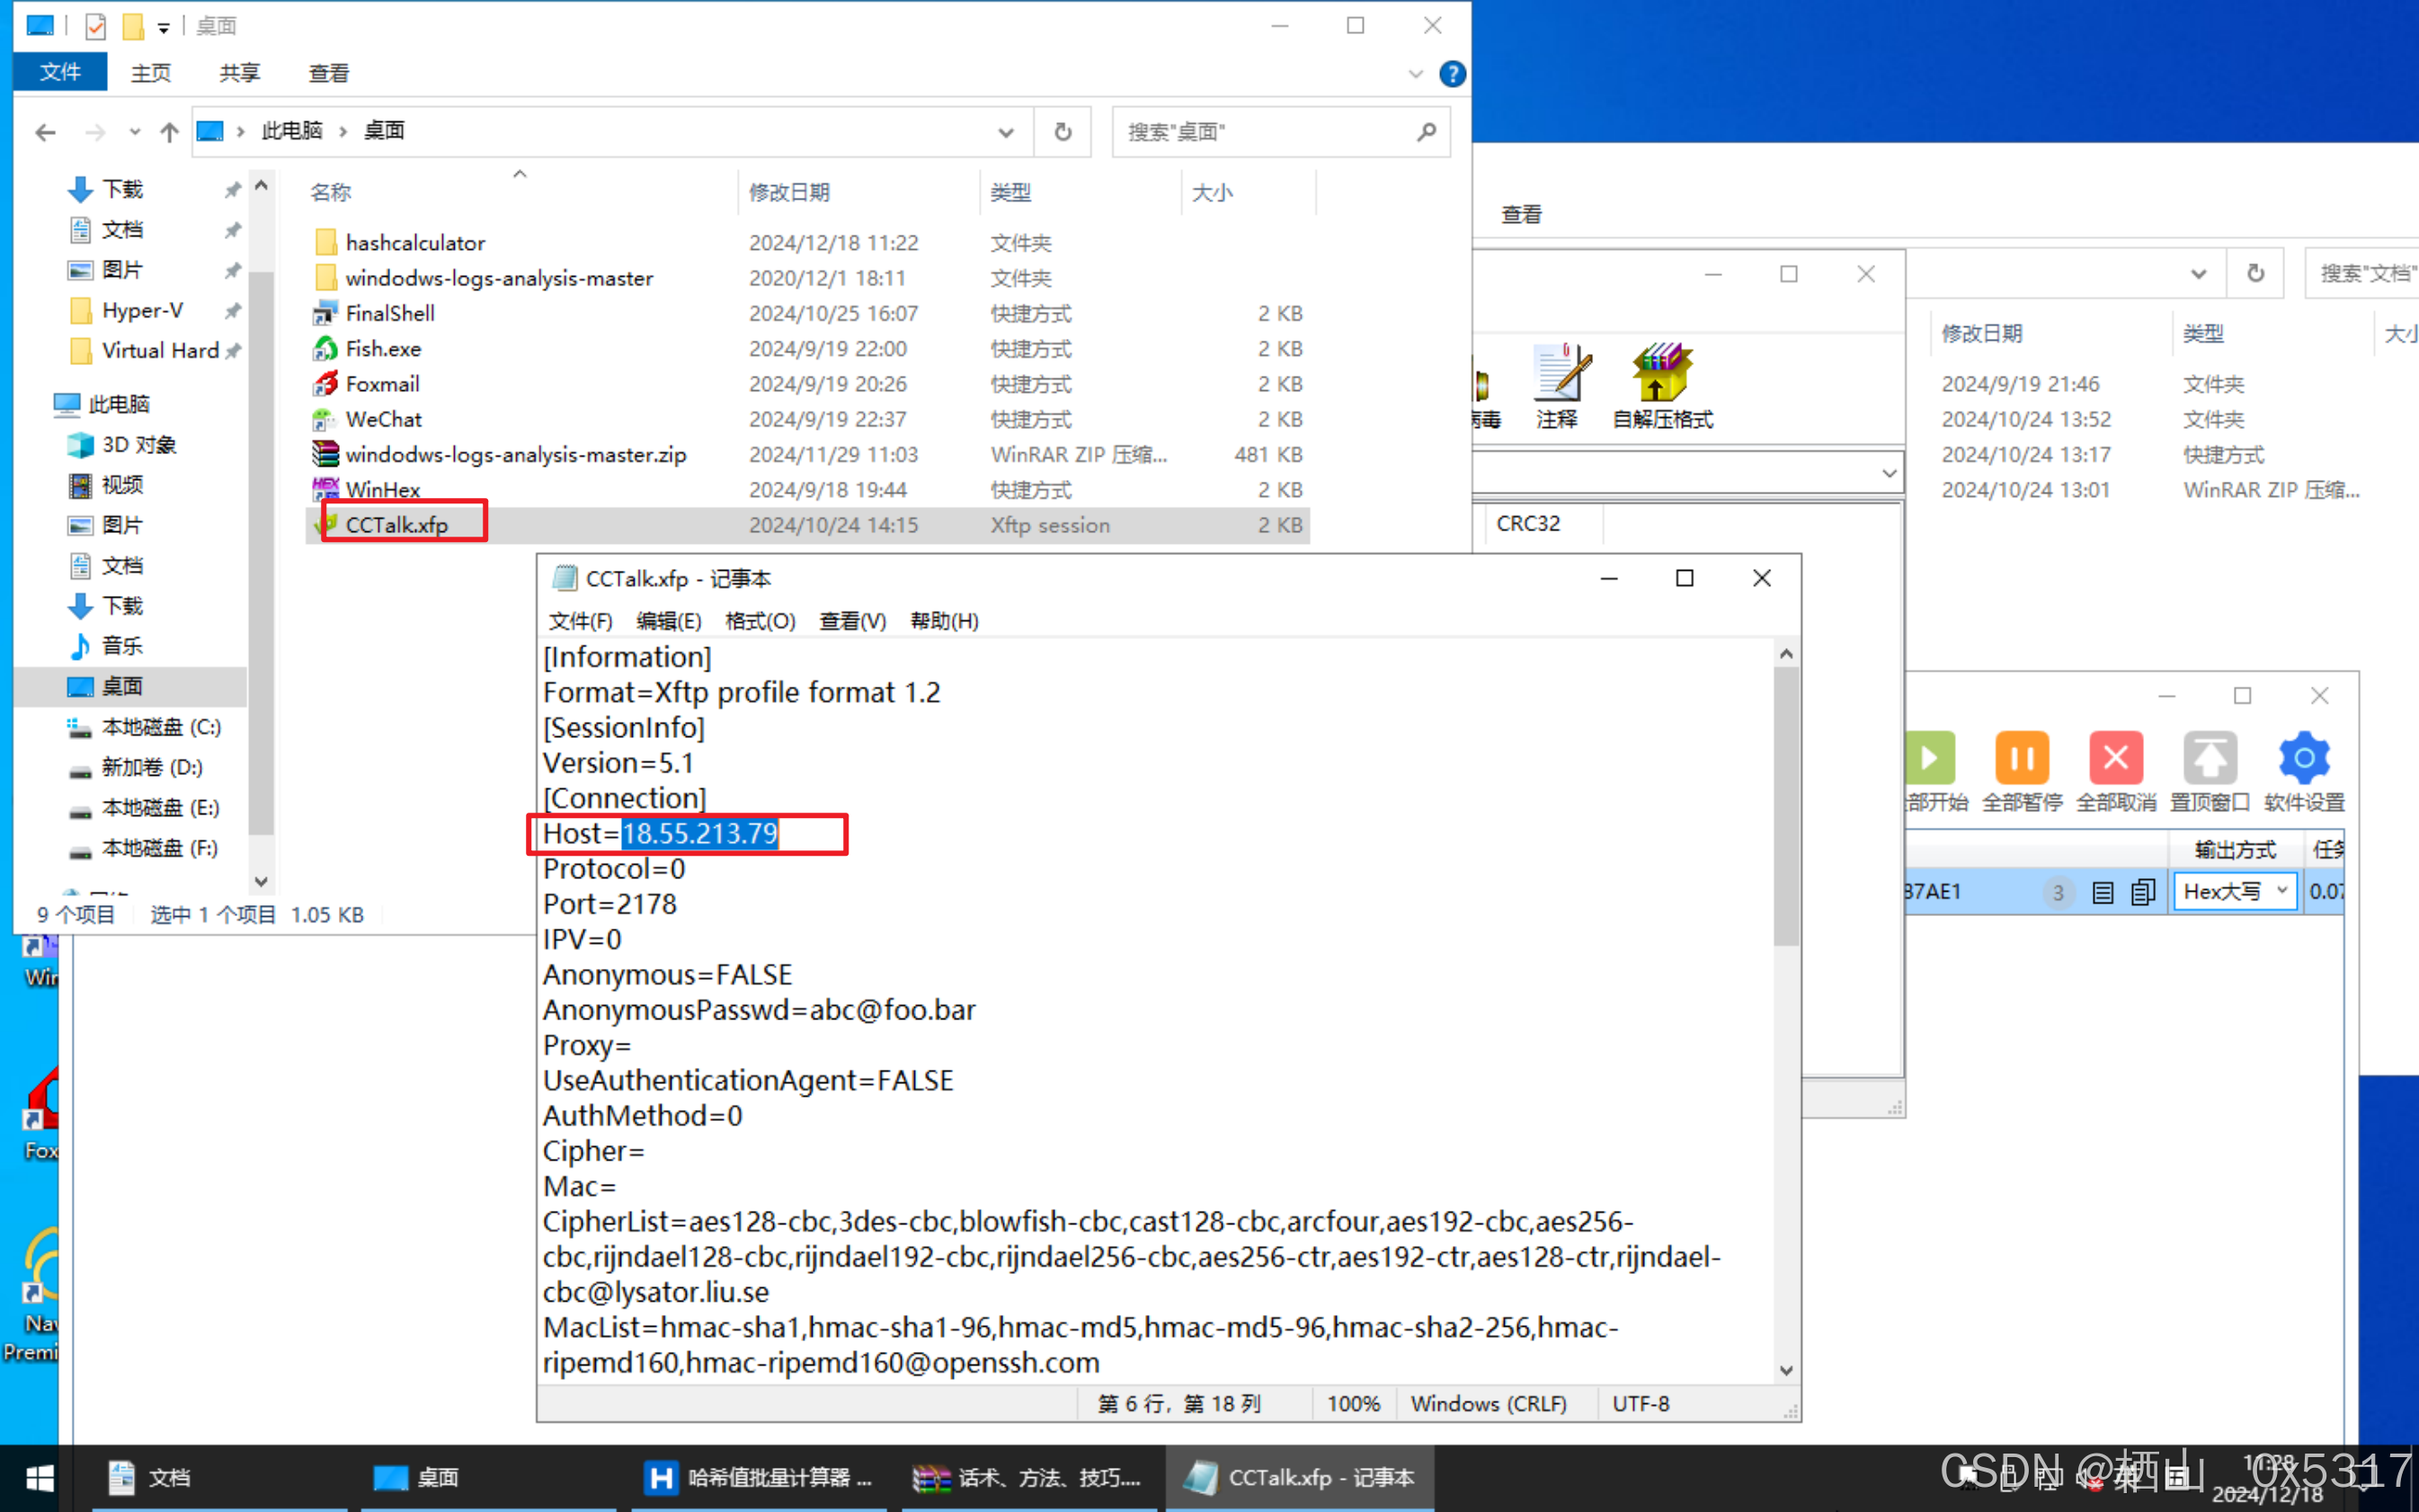This screenshot has height=1512, width=2419.
Task: Click the search 桌面 input field
Action: [1265, 132]
